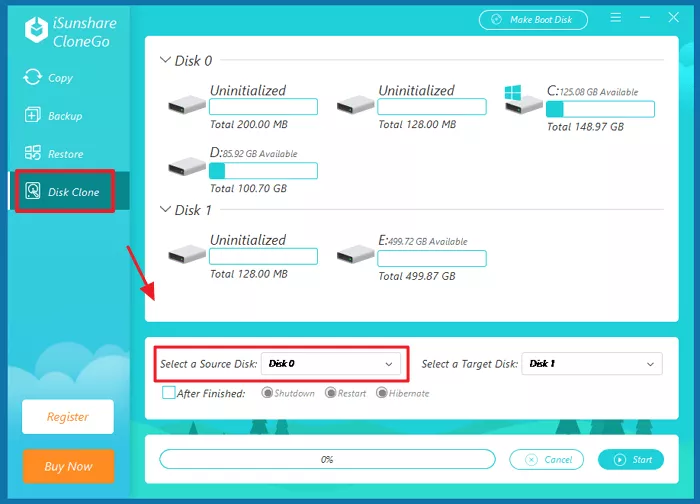Click the 'Select a Target Disk:' label
Image resolution: width=700 pixels, height=504 pixels.
470,364
